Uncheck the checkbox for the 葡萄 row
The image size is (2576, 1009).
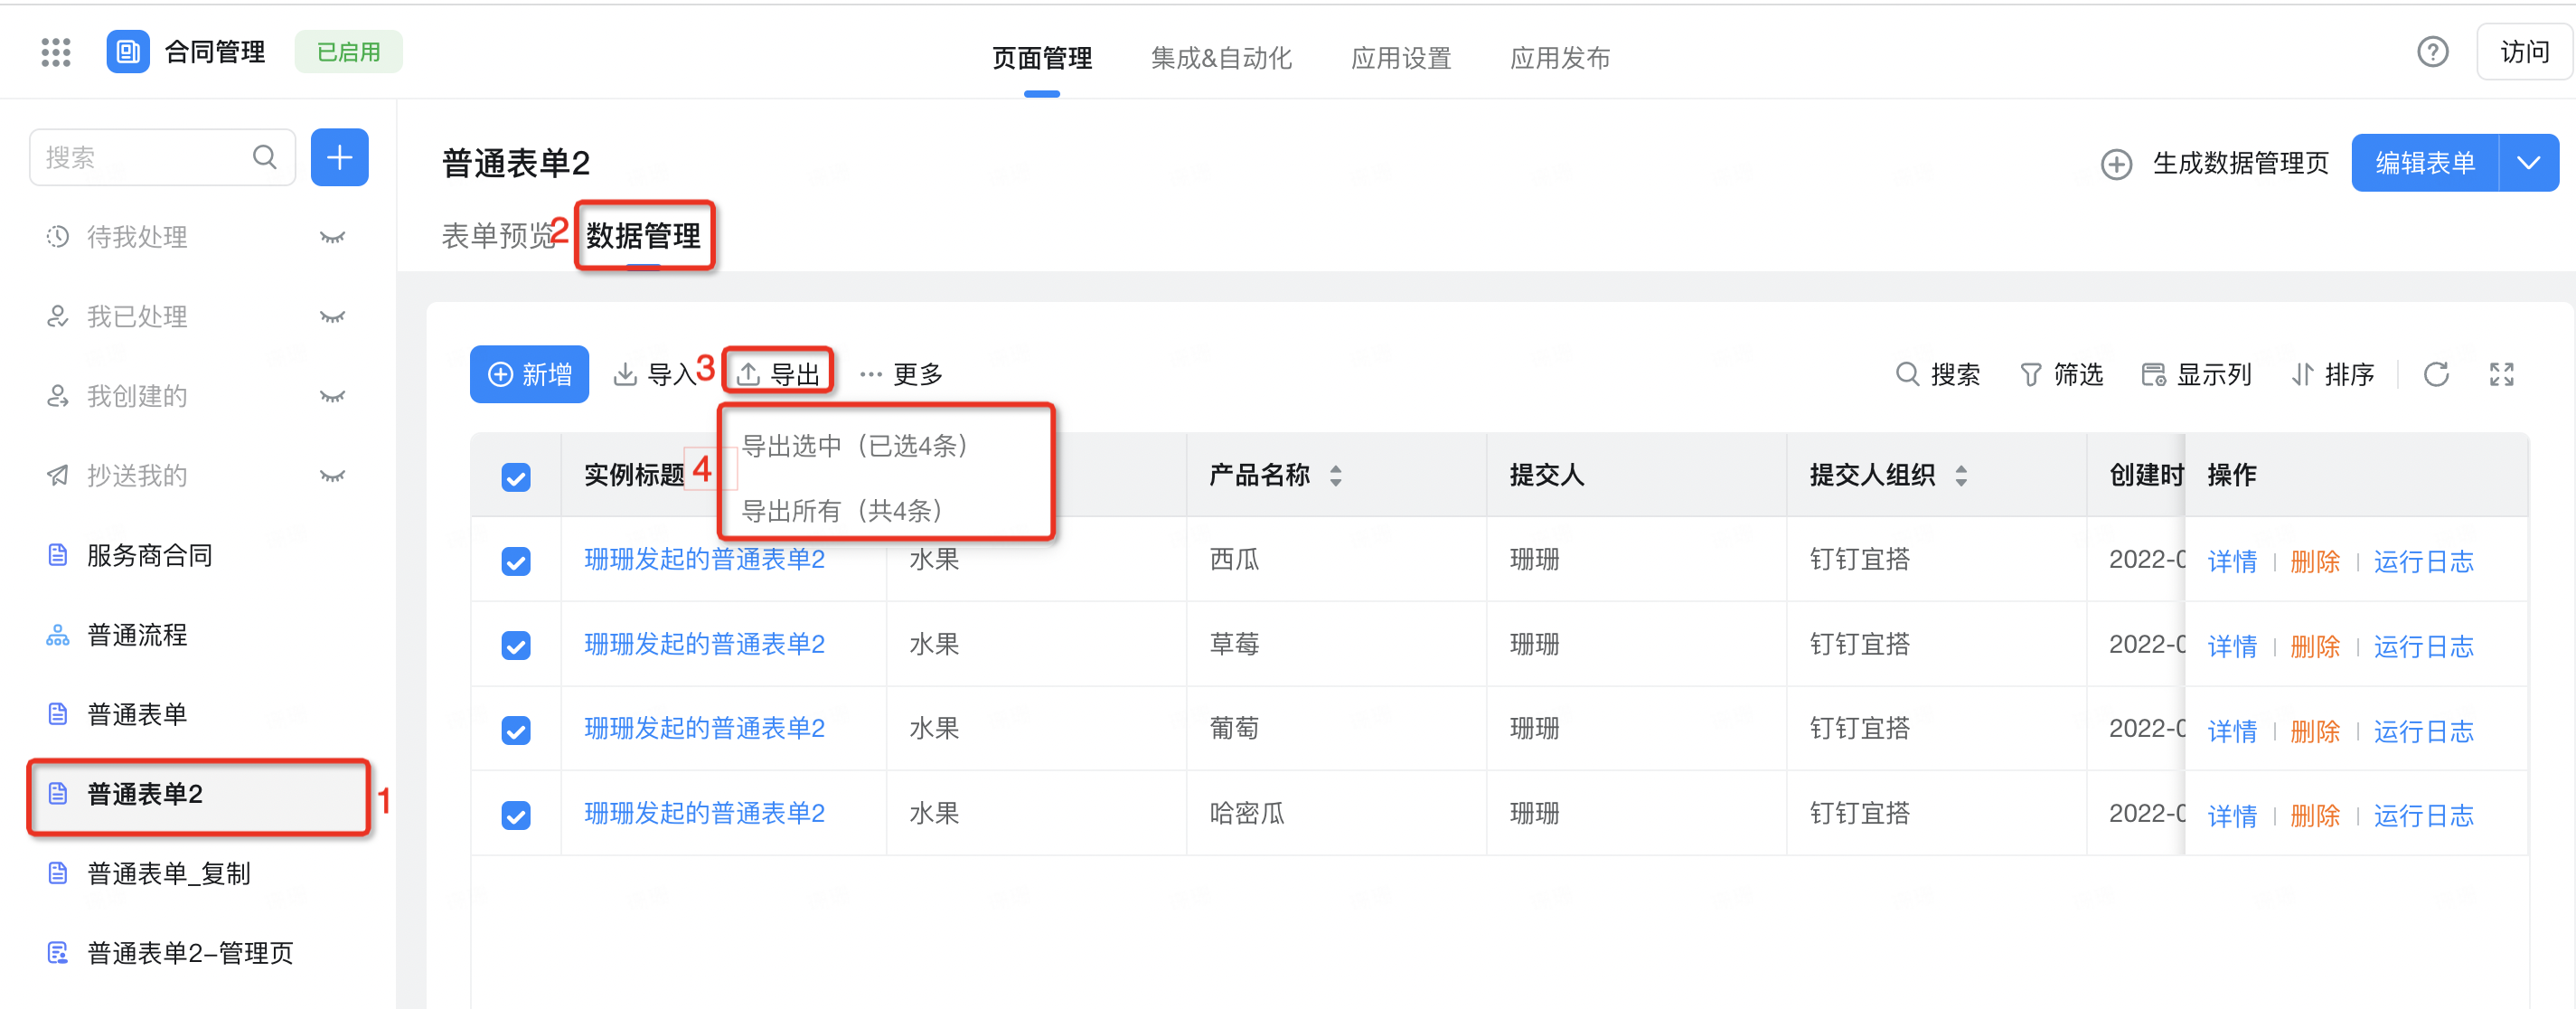(x=516, y=730)
